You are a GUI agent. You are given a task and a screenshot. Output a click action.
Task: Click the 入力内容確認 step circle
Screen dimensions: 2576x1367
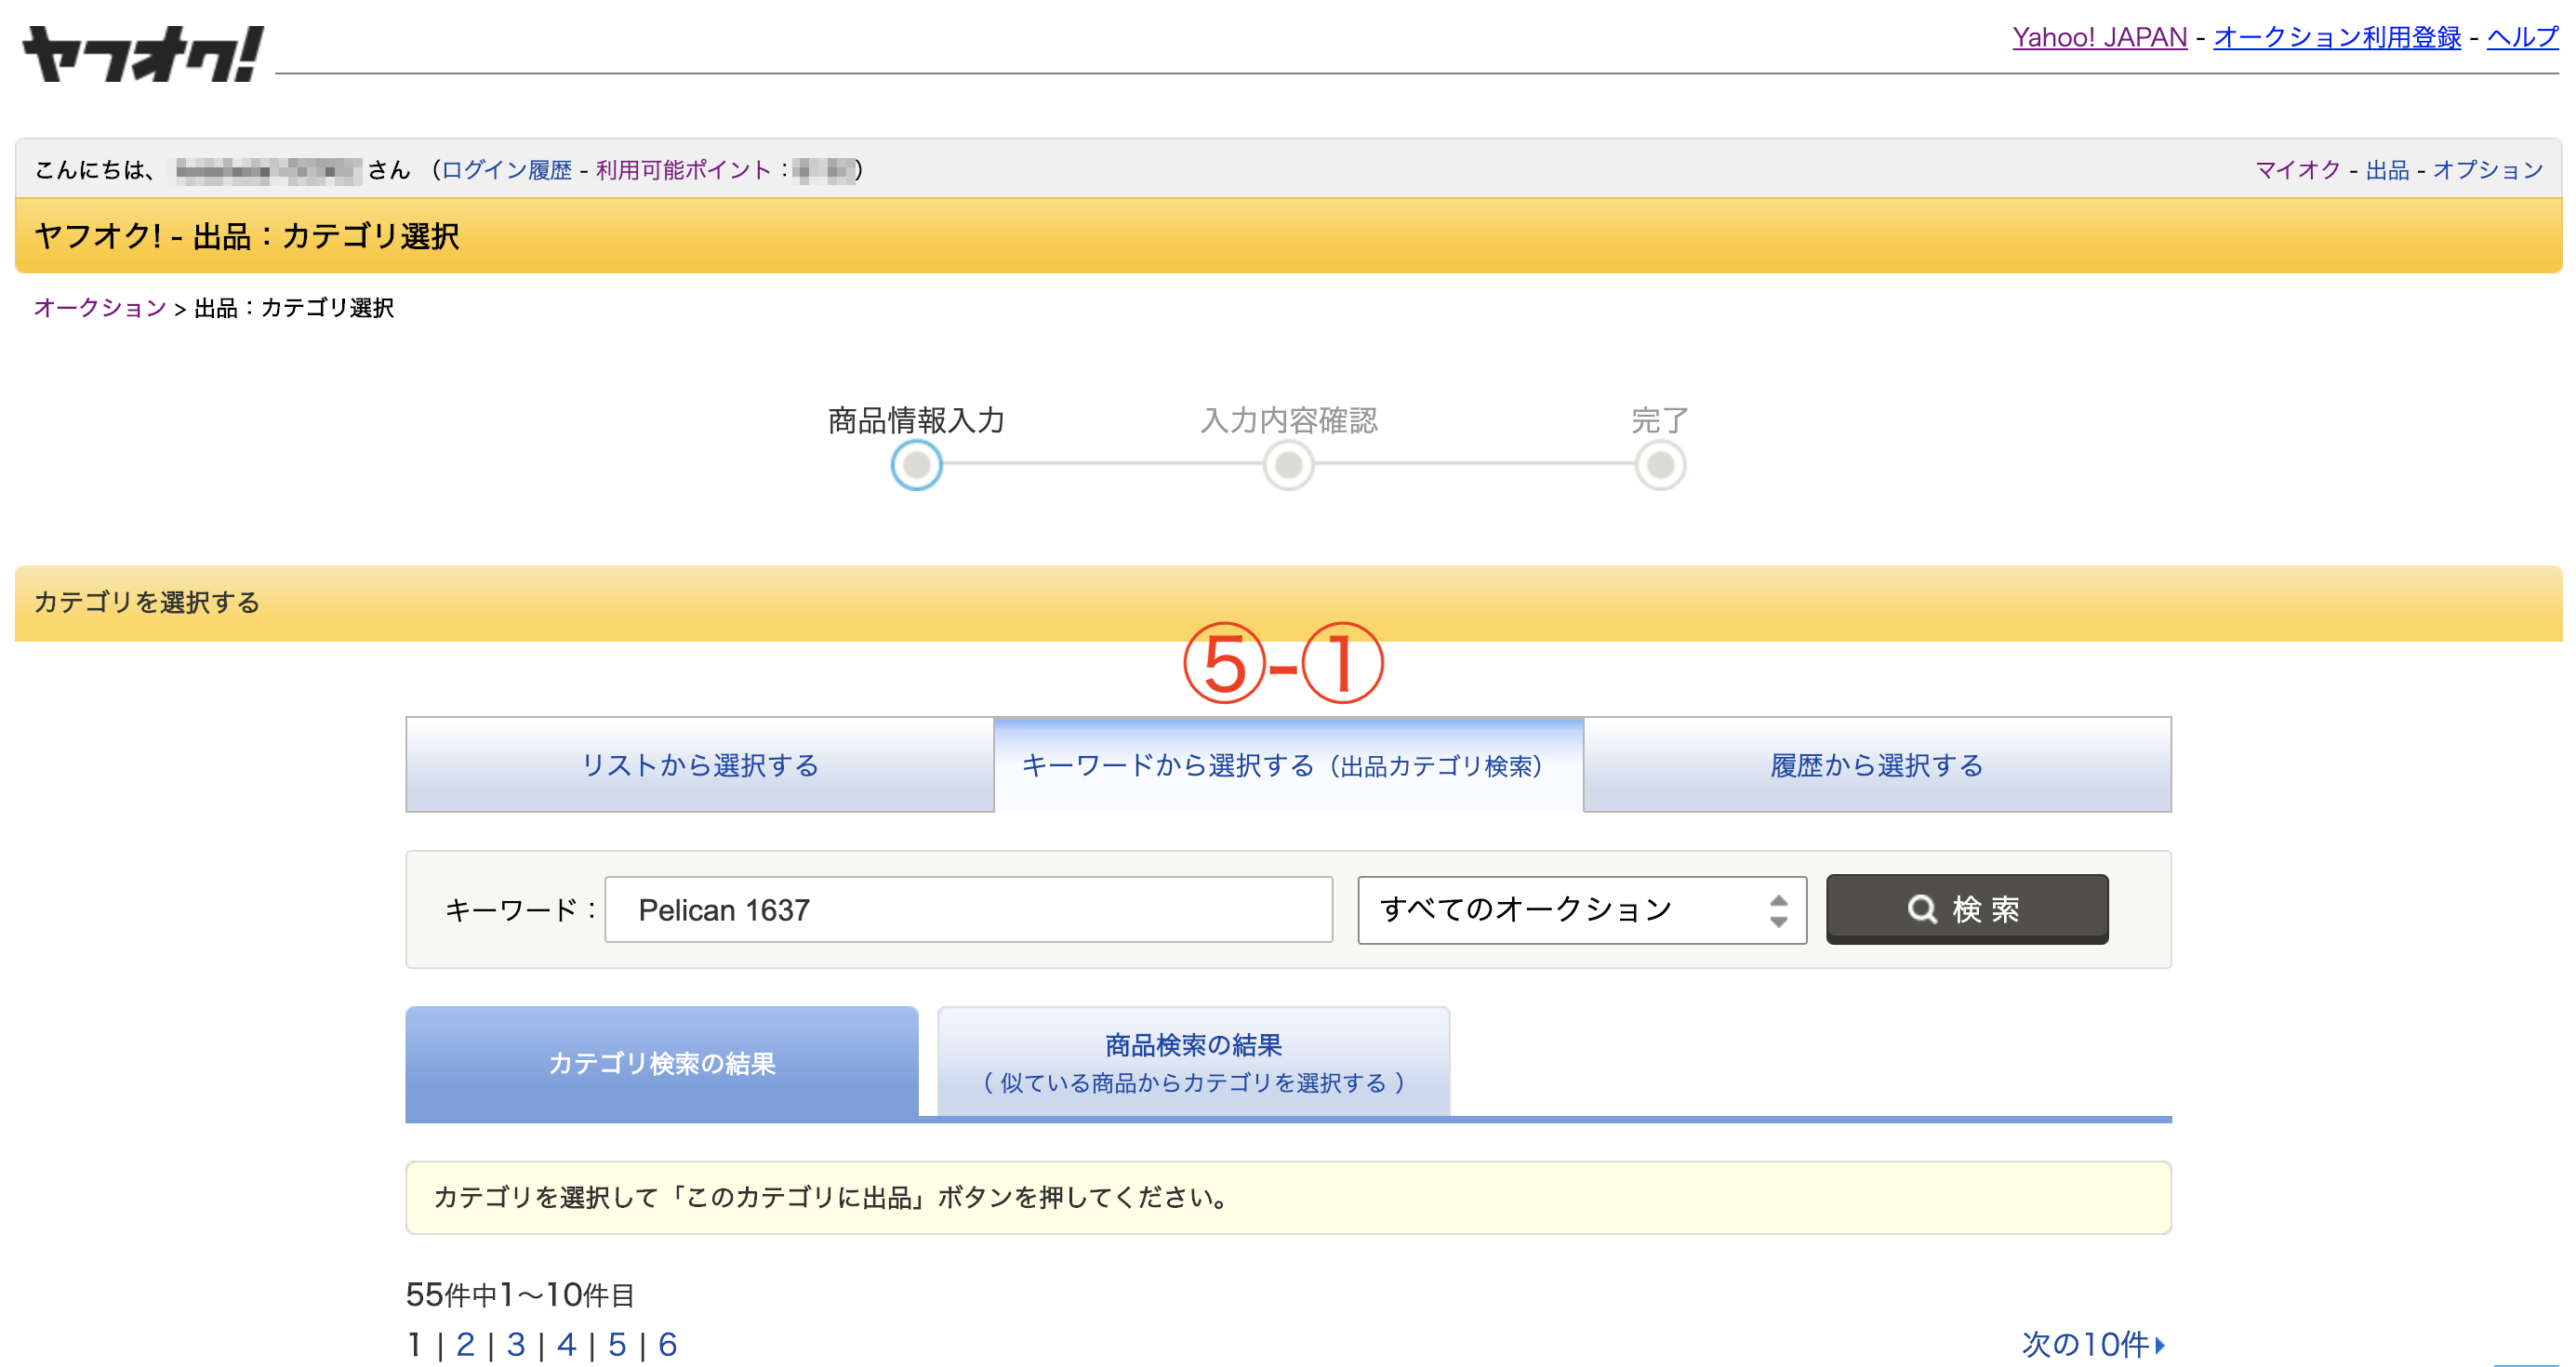(x=1288, y=465)
